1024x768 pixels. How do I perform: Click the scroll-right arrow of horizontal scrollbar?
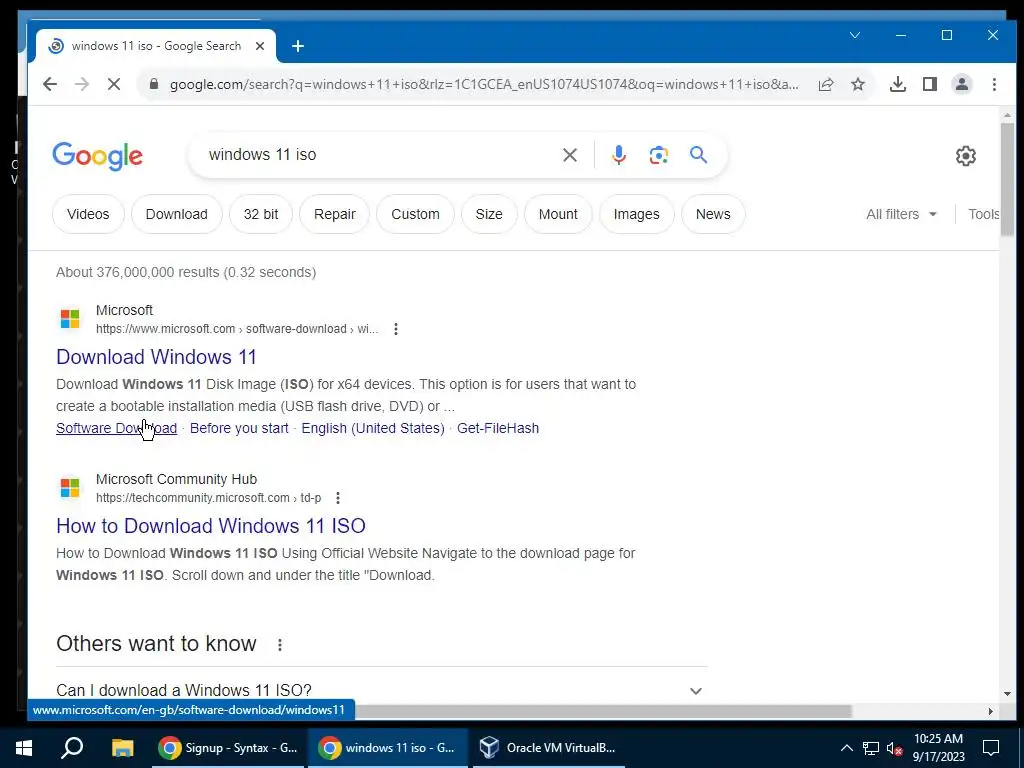click(x=991, y=711)
